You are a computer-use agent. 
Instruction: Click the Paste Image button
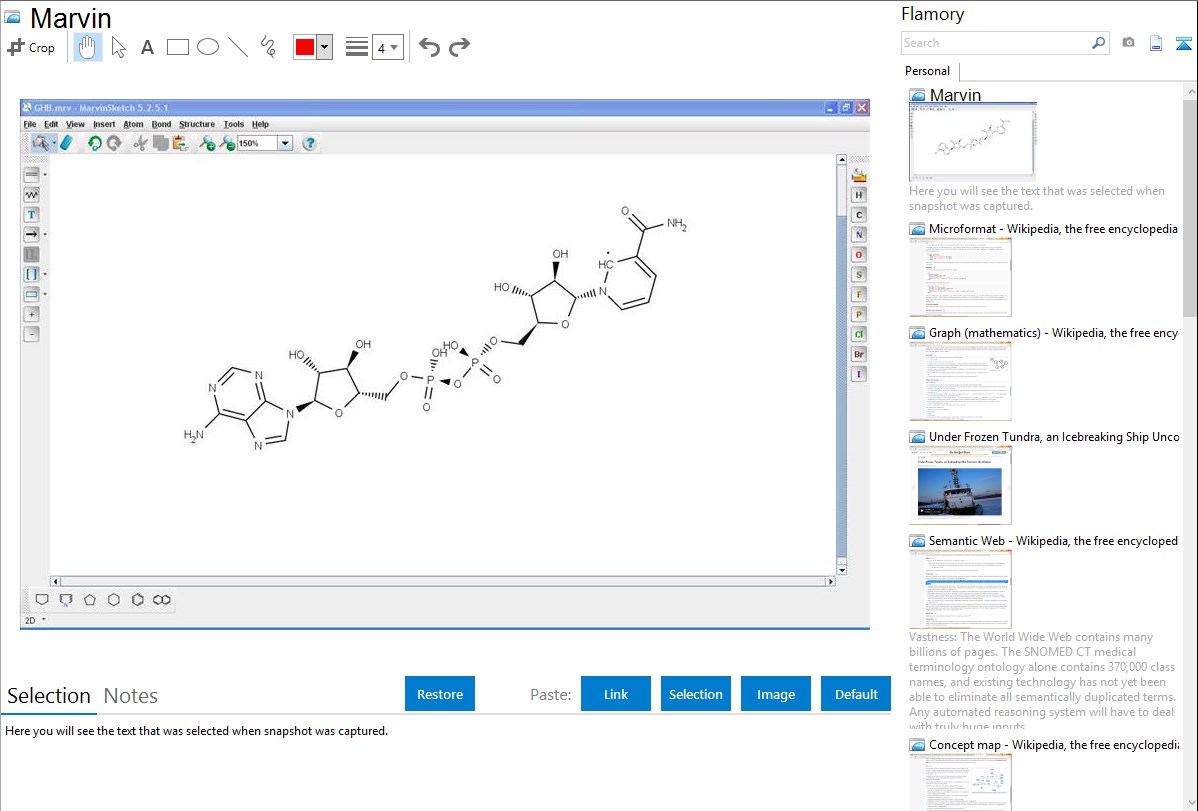point(775,694)
